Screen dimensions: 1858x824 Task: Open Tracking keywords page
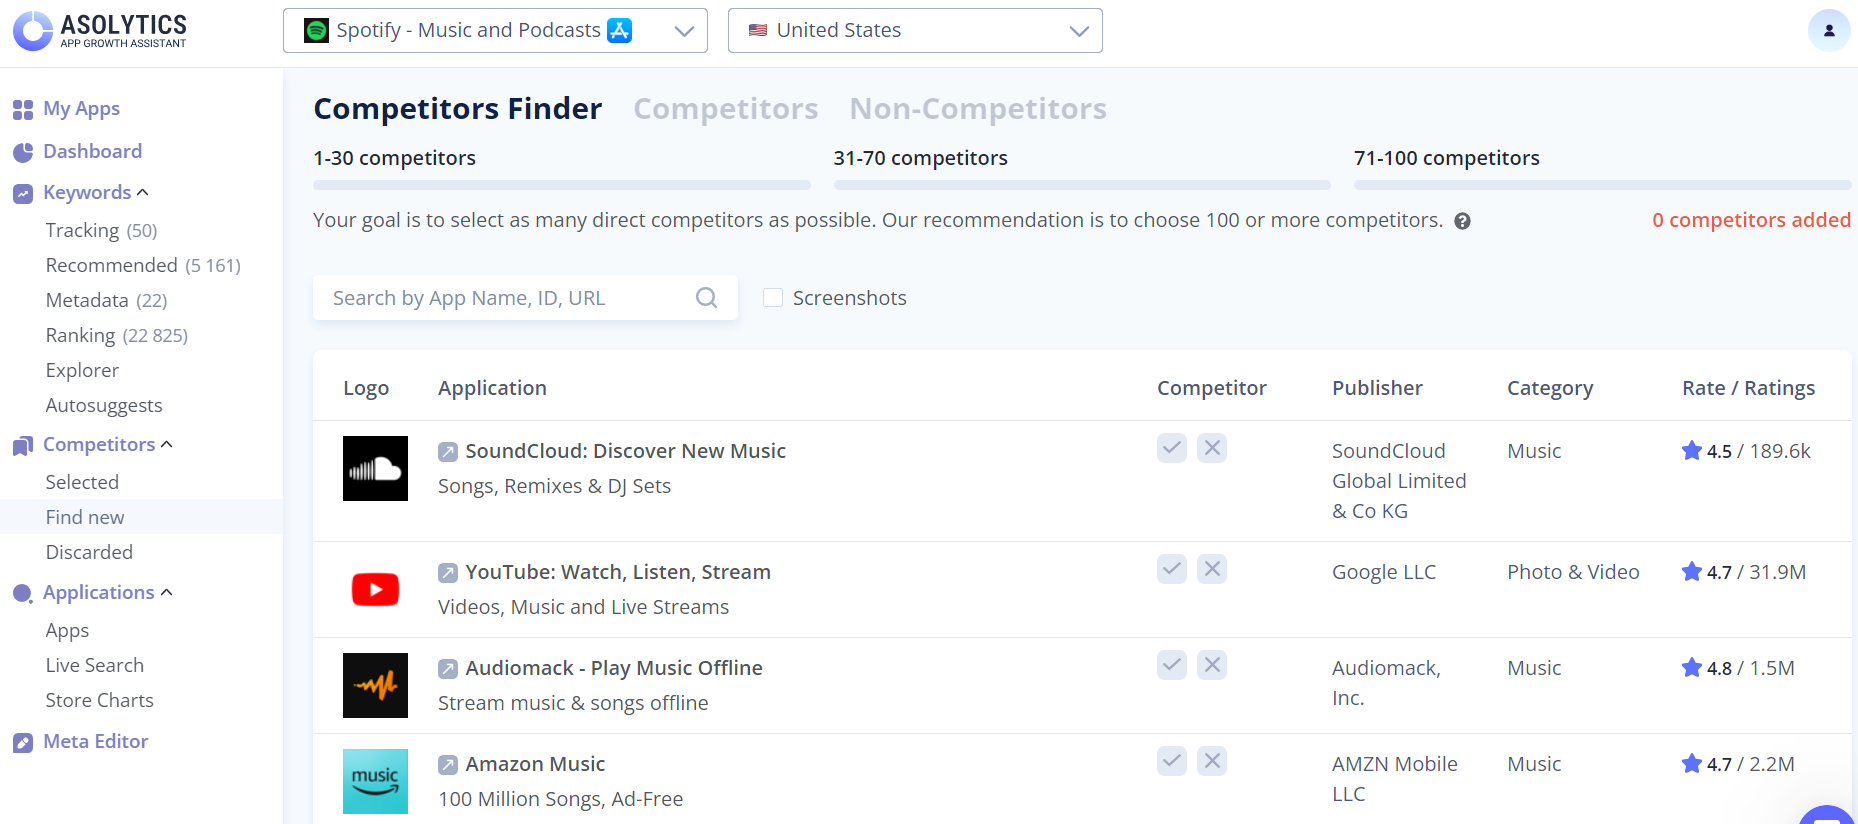point(101,230)
